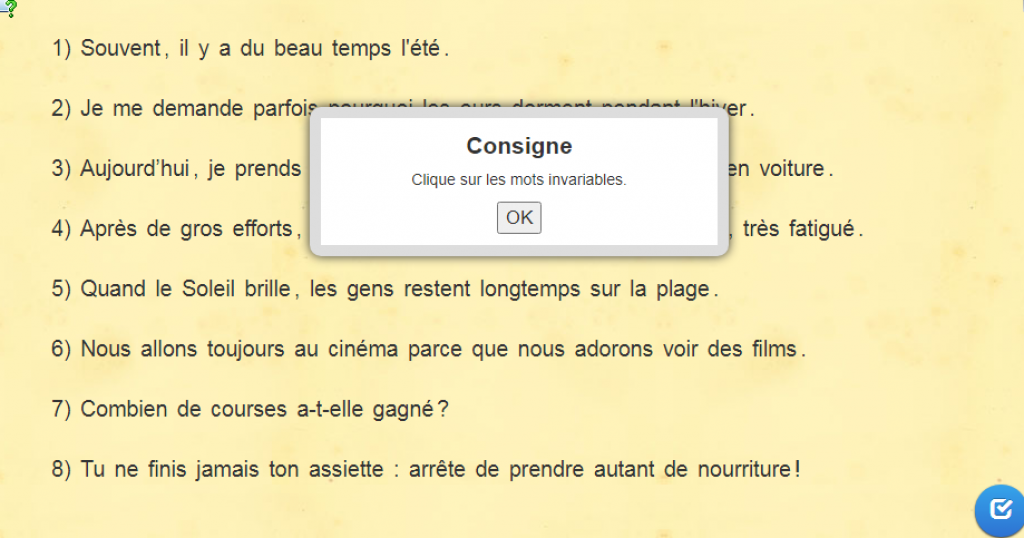Viewport: 1024px width, 538px height.
Task: Select the word "nourriture" in sentence 8
Action: [745, 469]
